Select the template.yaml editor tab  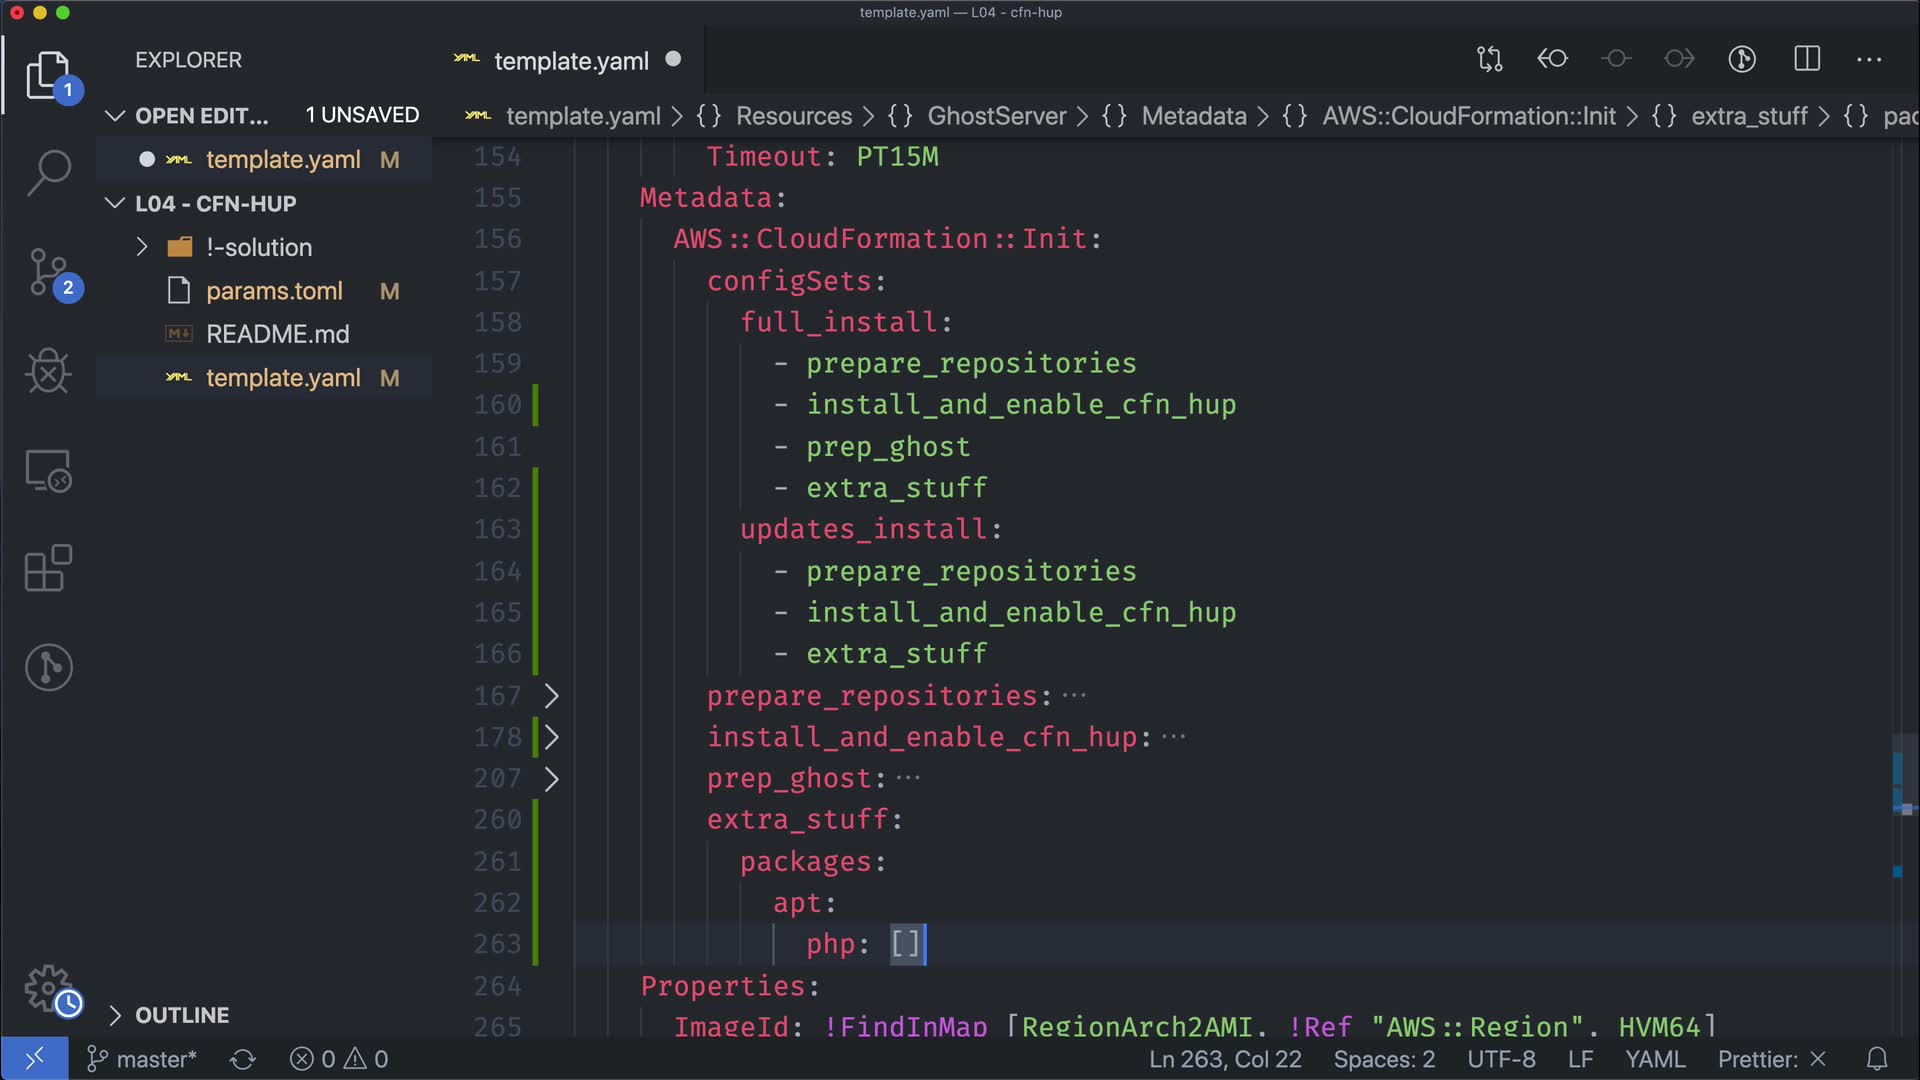pos(570,61)
